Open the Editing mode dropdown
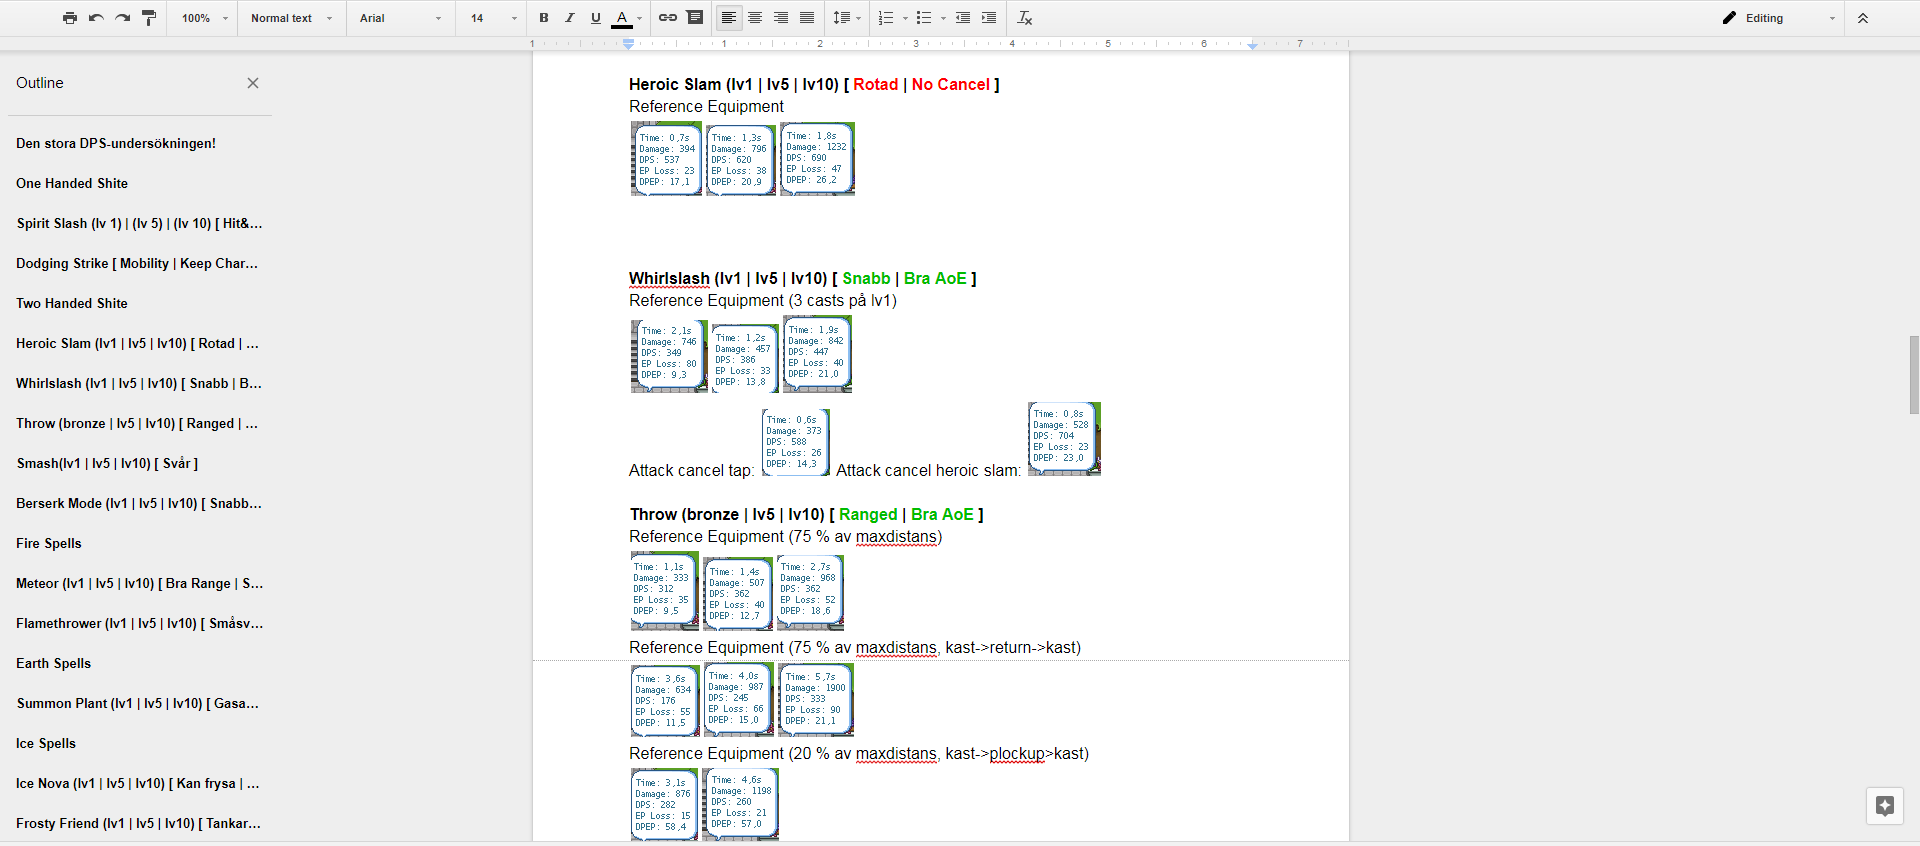The height and width of the screenshot is (846, 1920). coord(1779,18)
